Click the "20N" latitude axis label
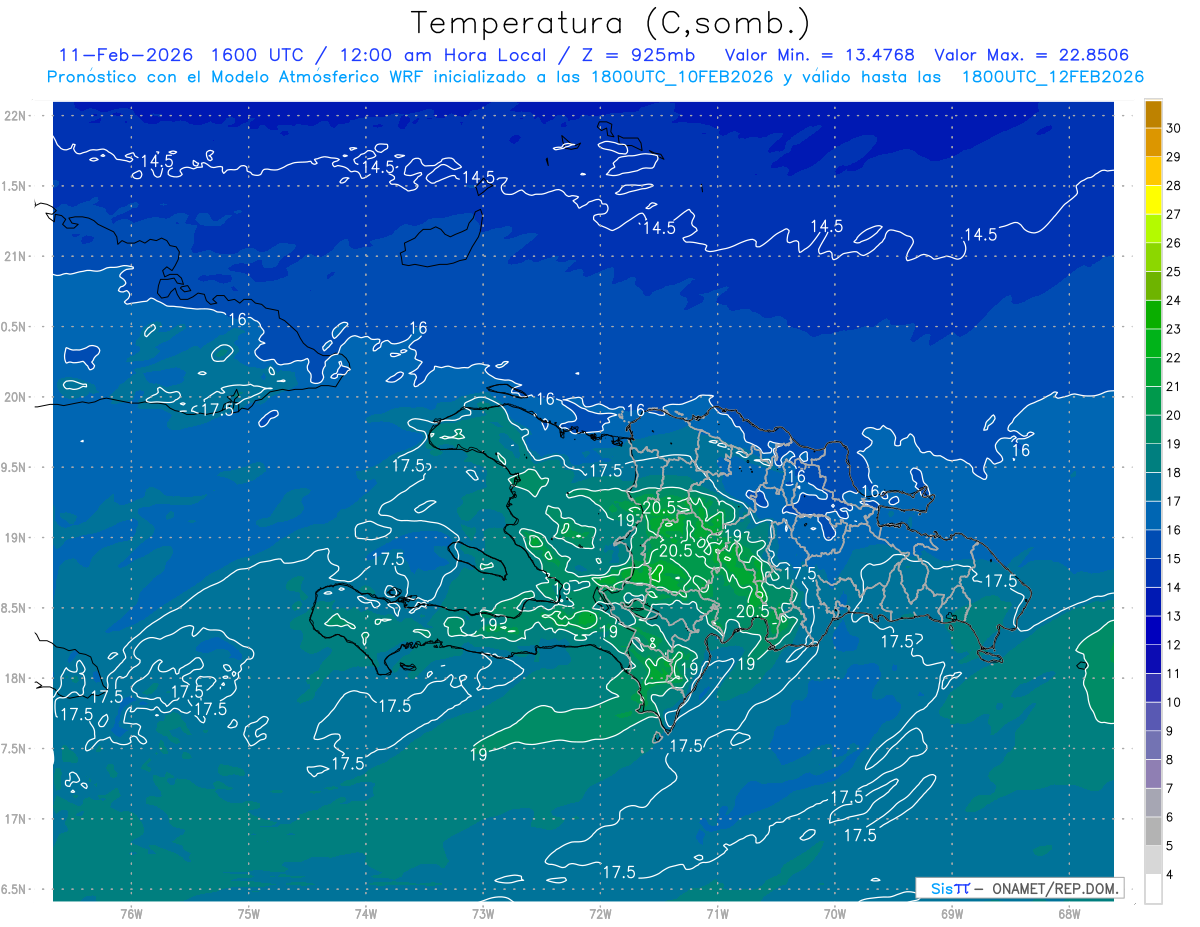The height and width of the screenshot is (927, 1200). click(x=17, y=397)
